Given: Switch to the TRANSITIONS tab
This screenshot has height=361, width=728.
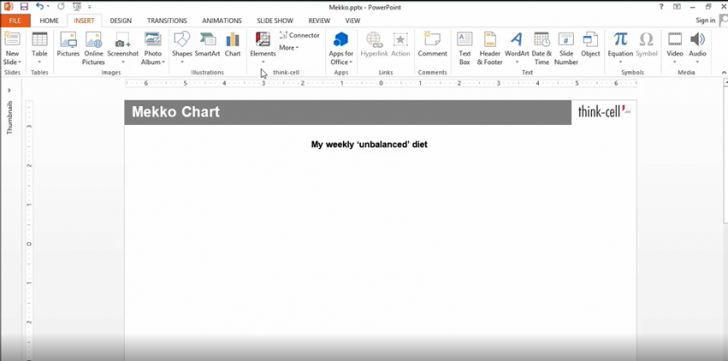Looking at the screenshot, I should pyautogui.click(x=167, y=20).
